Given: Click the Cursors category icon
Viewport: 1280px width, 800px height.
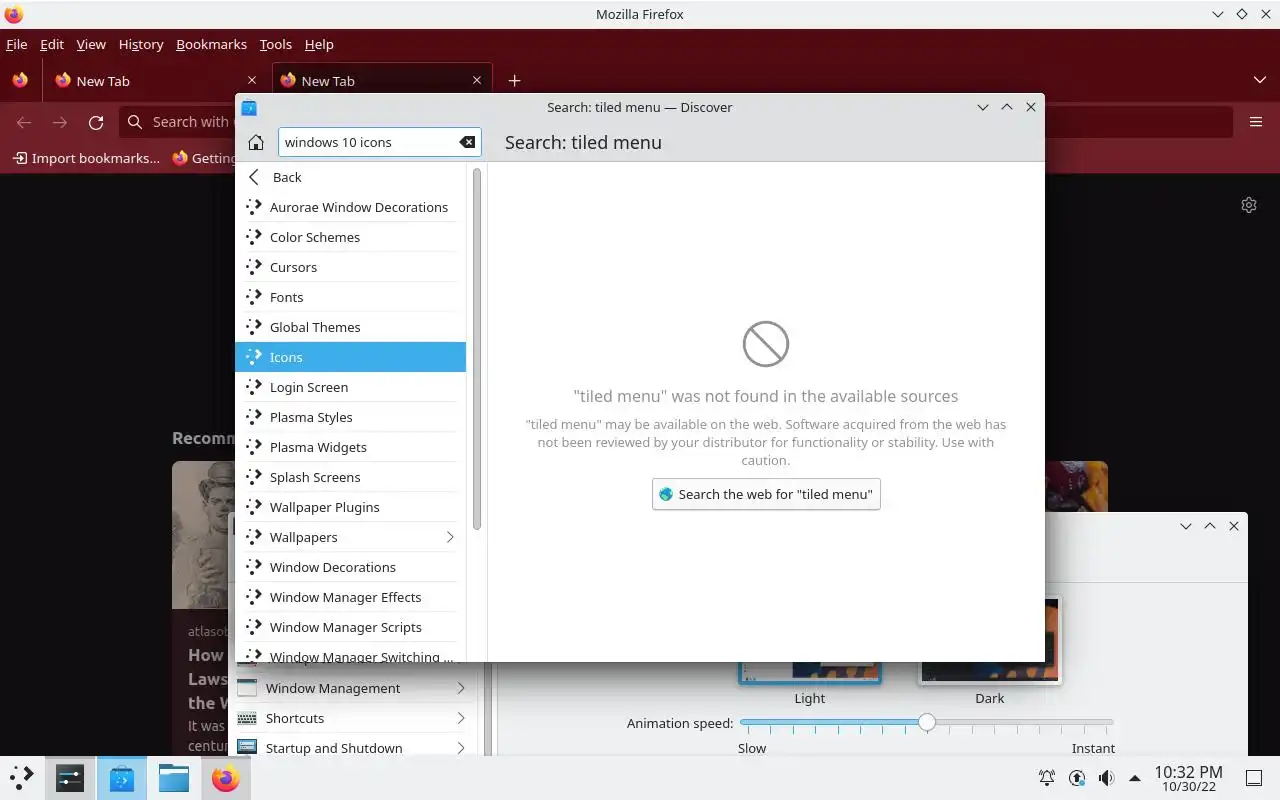Looking at the screenshot, I should coord(254,267).
